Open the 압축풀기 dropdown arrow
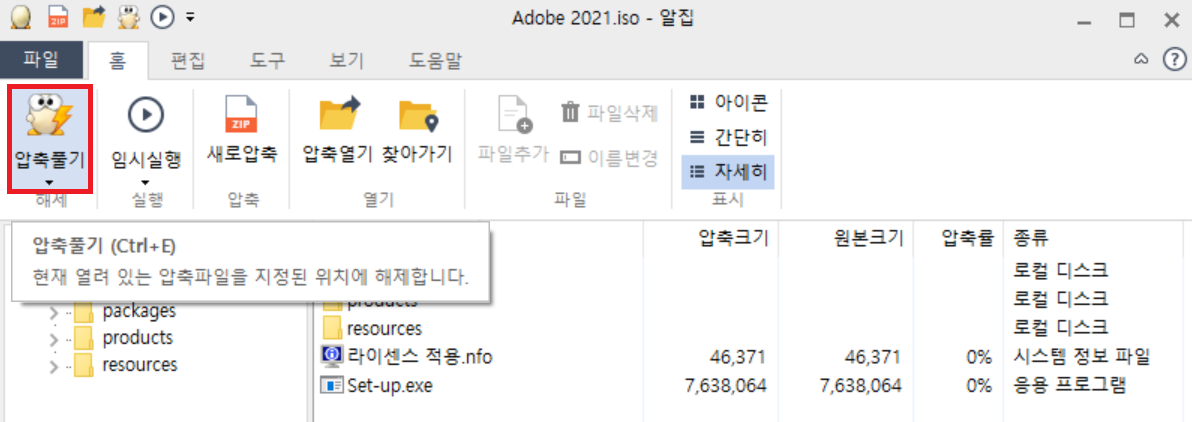1192x422 pixels. pos(50,182)
